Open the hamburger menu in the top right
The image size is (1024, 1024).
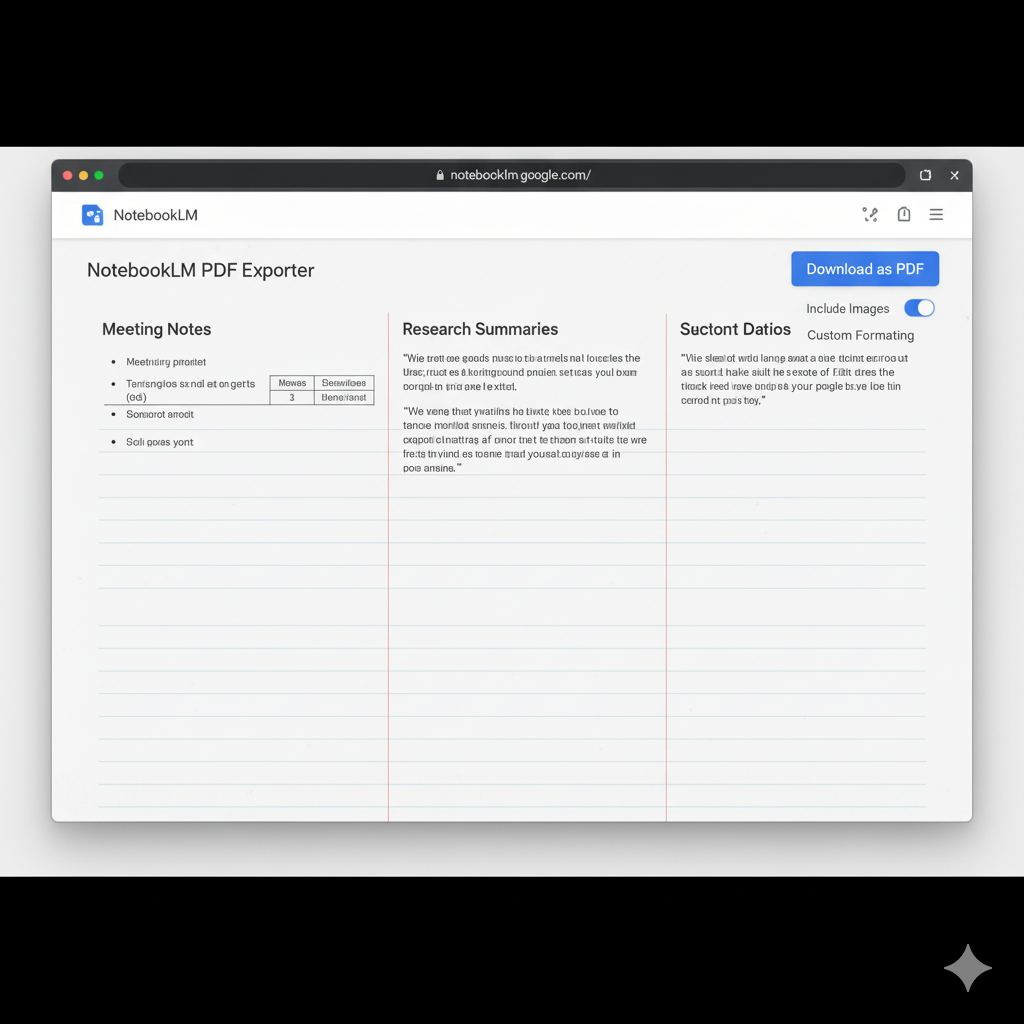pos(936,214)
